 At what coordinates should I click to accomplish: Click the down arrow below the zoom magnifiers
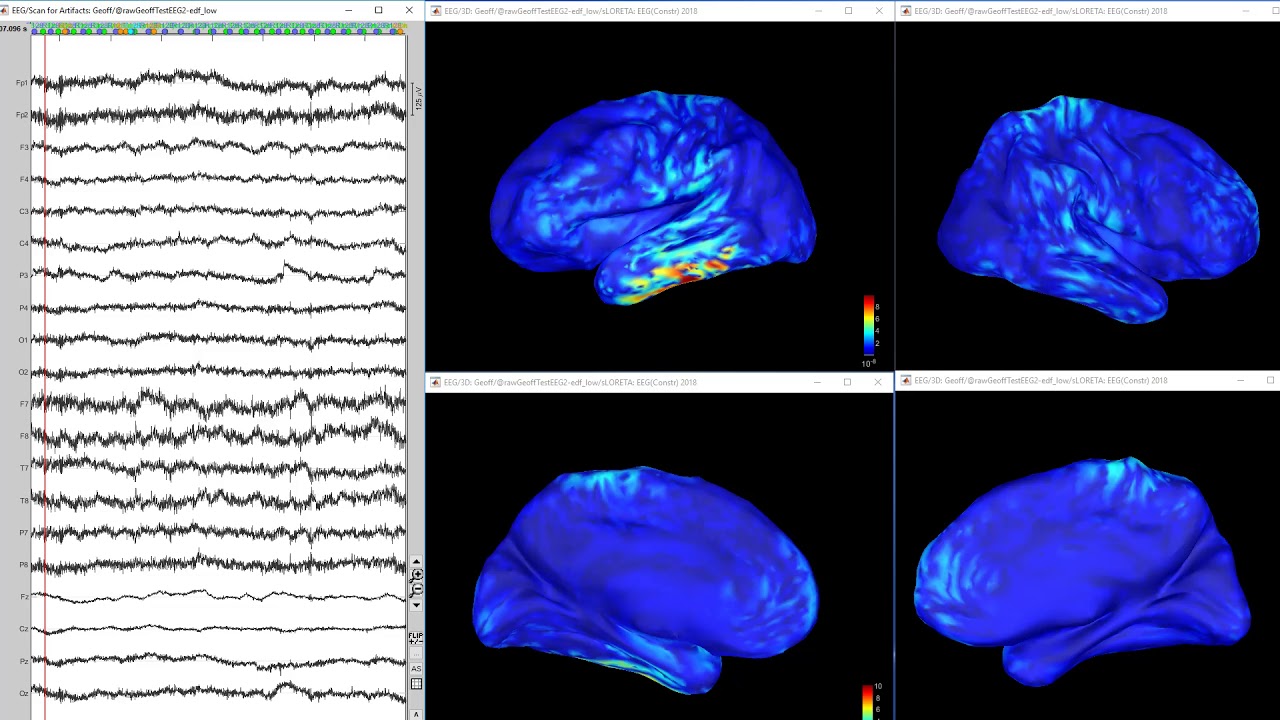pyautogui.click(x=416, y=604)
